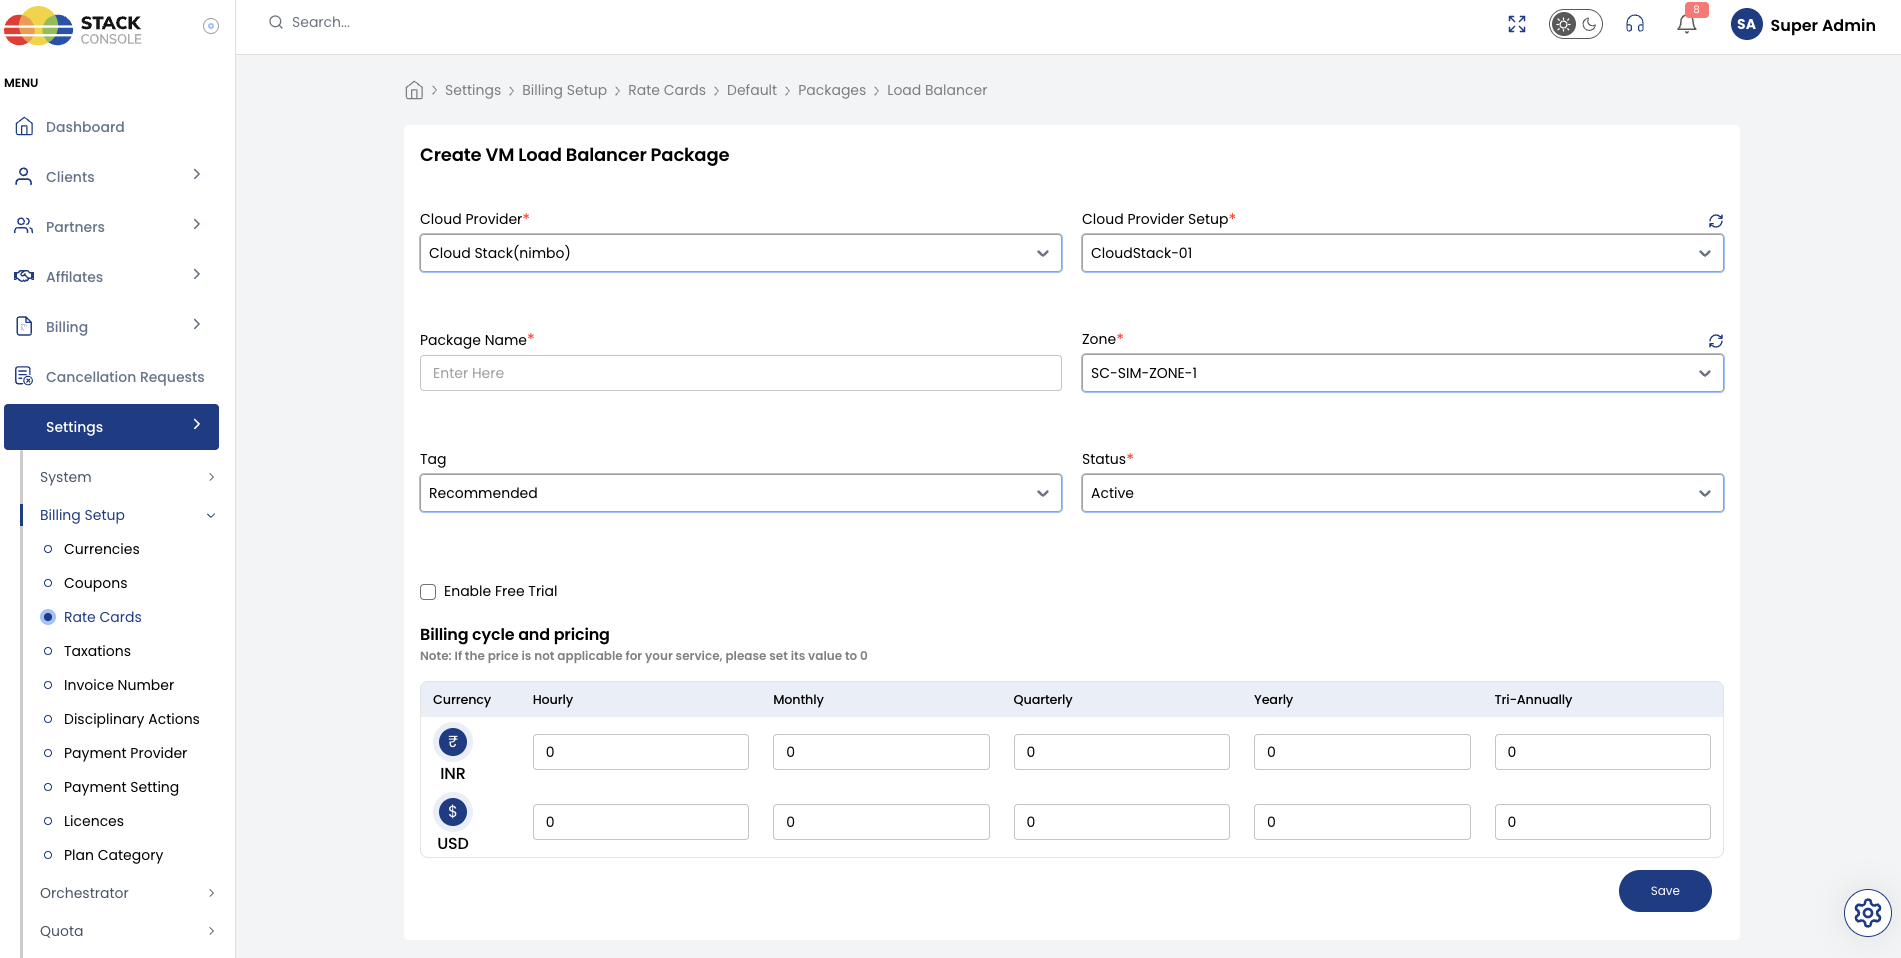Click the Dashboard home icon in sidebar
This screenshot has width=1901, height=958.
pyautogui.click(x=24, y=127)
